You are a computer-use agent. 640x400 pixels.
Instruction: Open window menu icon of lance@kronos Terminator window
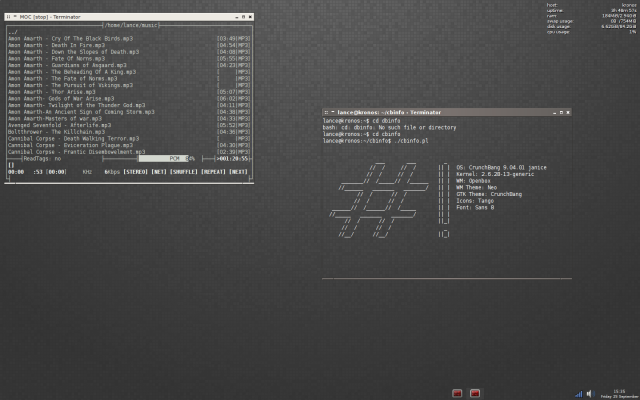click(326, 112)
